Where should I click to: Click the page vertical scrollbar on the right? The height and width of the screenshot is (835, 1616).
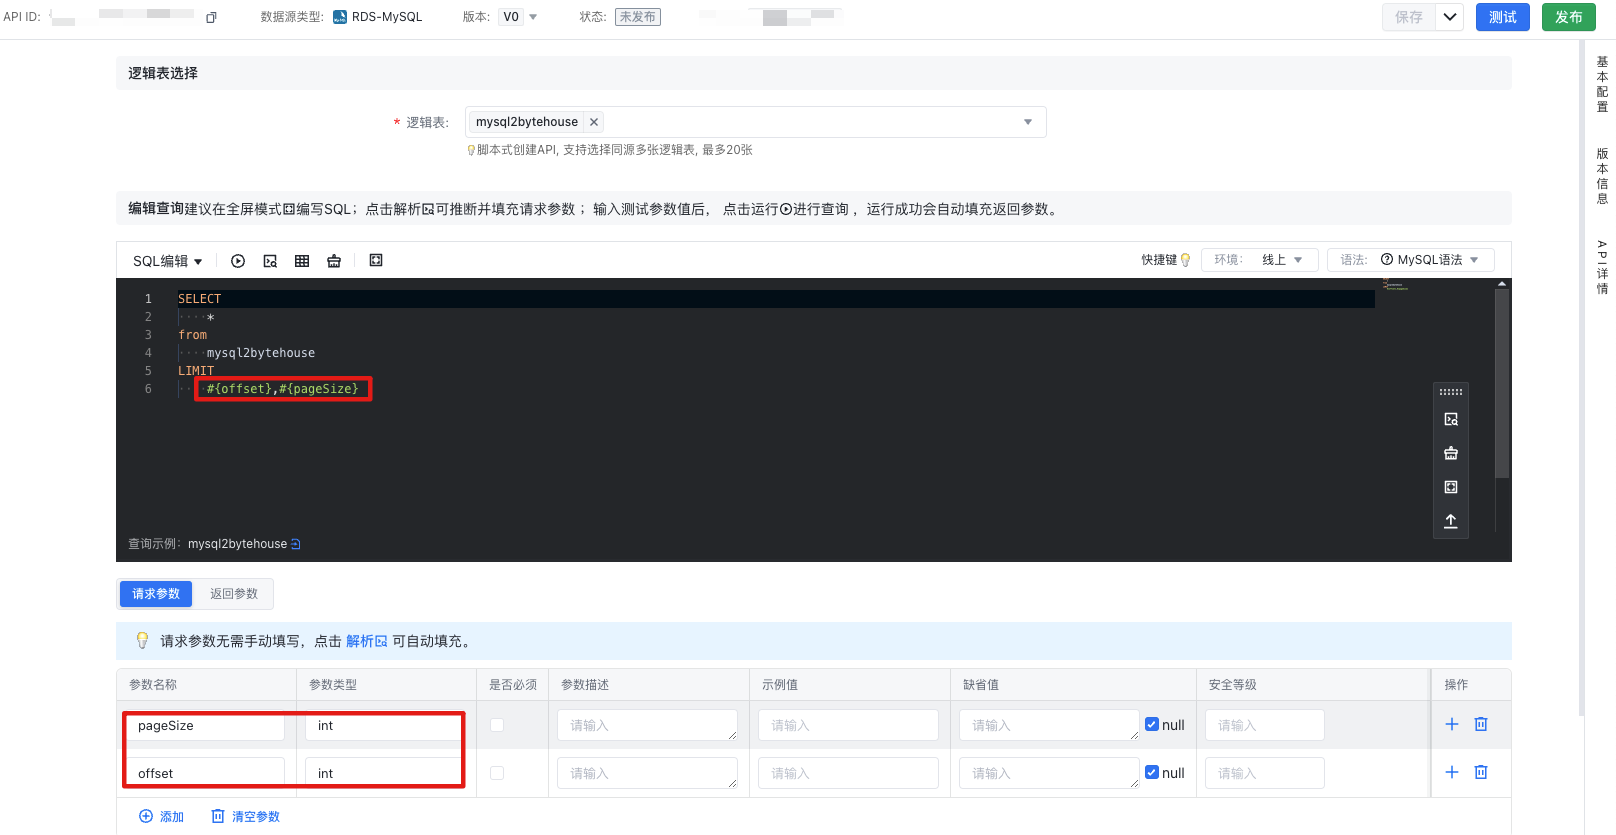click(x=1581, y=378)
